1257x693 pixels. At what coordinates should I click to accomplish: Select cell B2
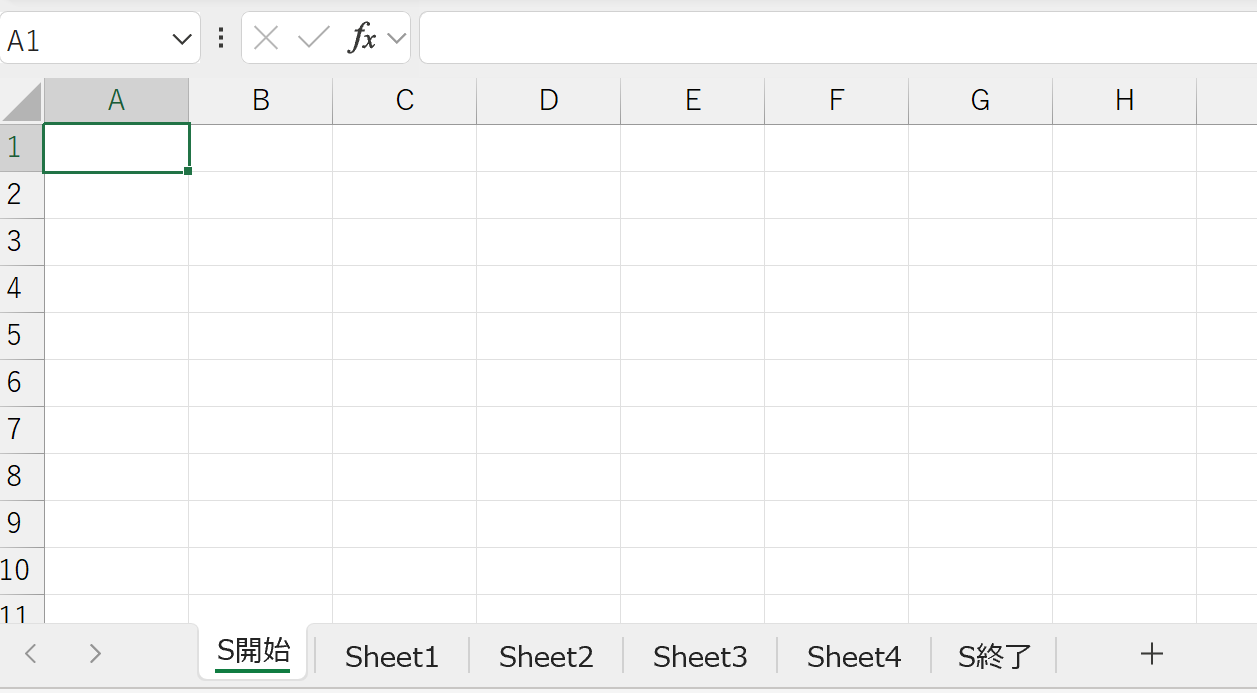[261, 195]
